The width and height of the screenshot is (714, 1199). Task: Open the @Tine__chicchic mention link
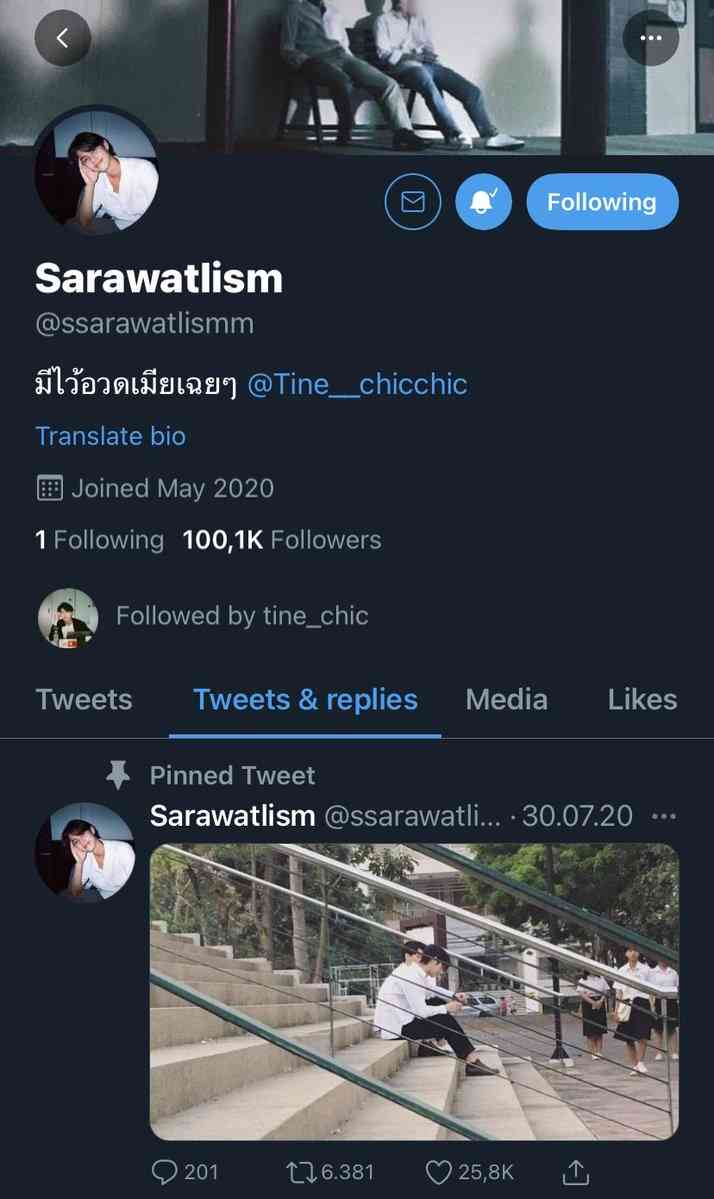click(357, 385)
